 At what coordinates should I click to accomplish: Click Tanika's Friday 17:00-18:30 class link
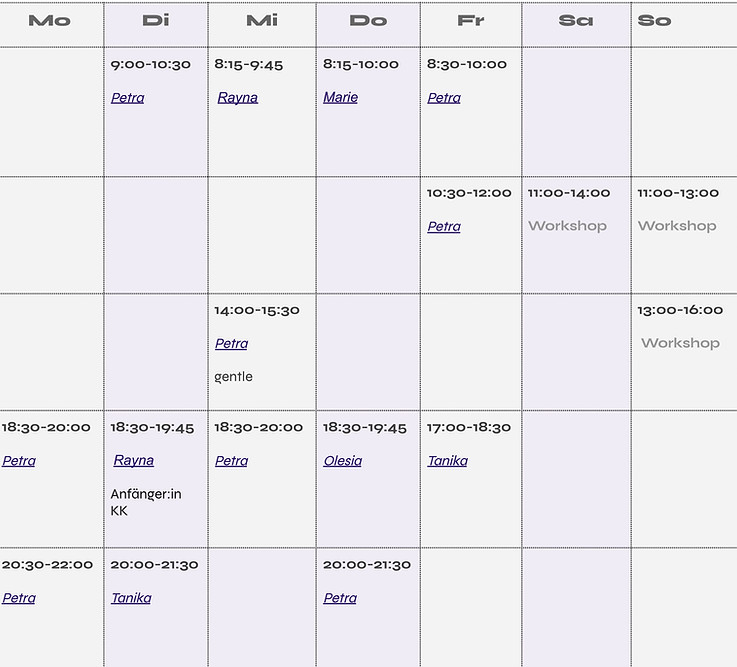[447, 461]
